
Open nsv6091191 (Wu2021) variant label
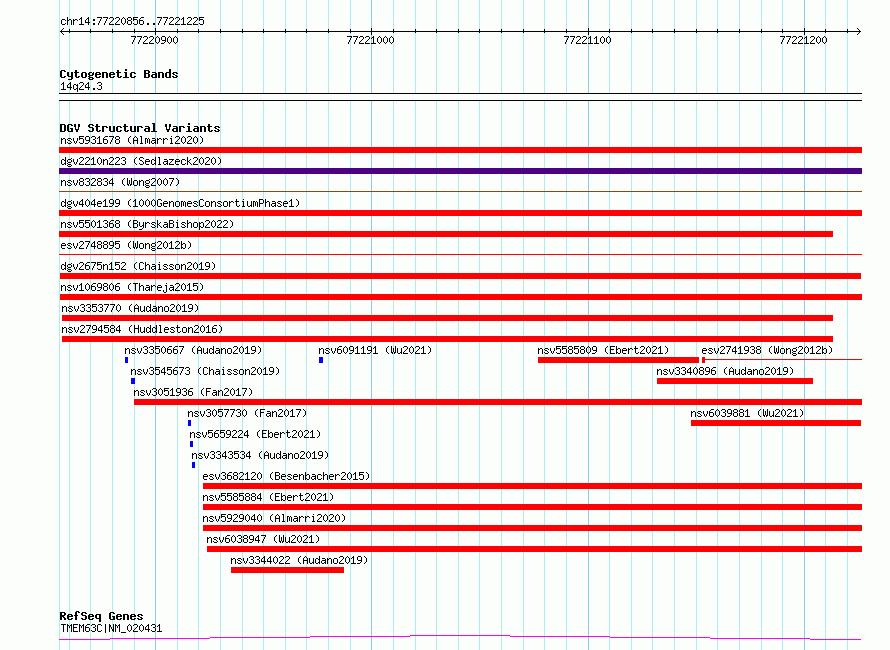point(375,350)
